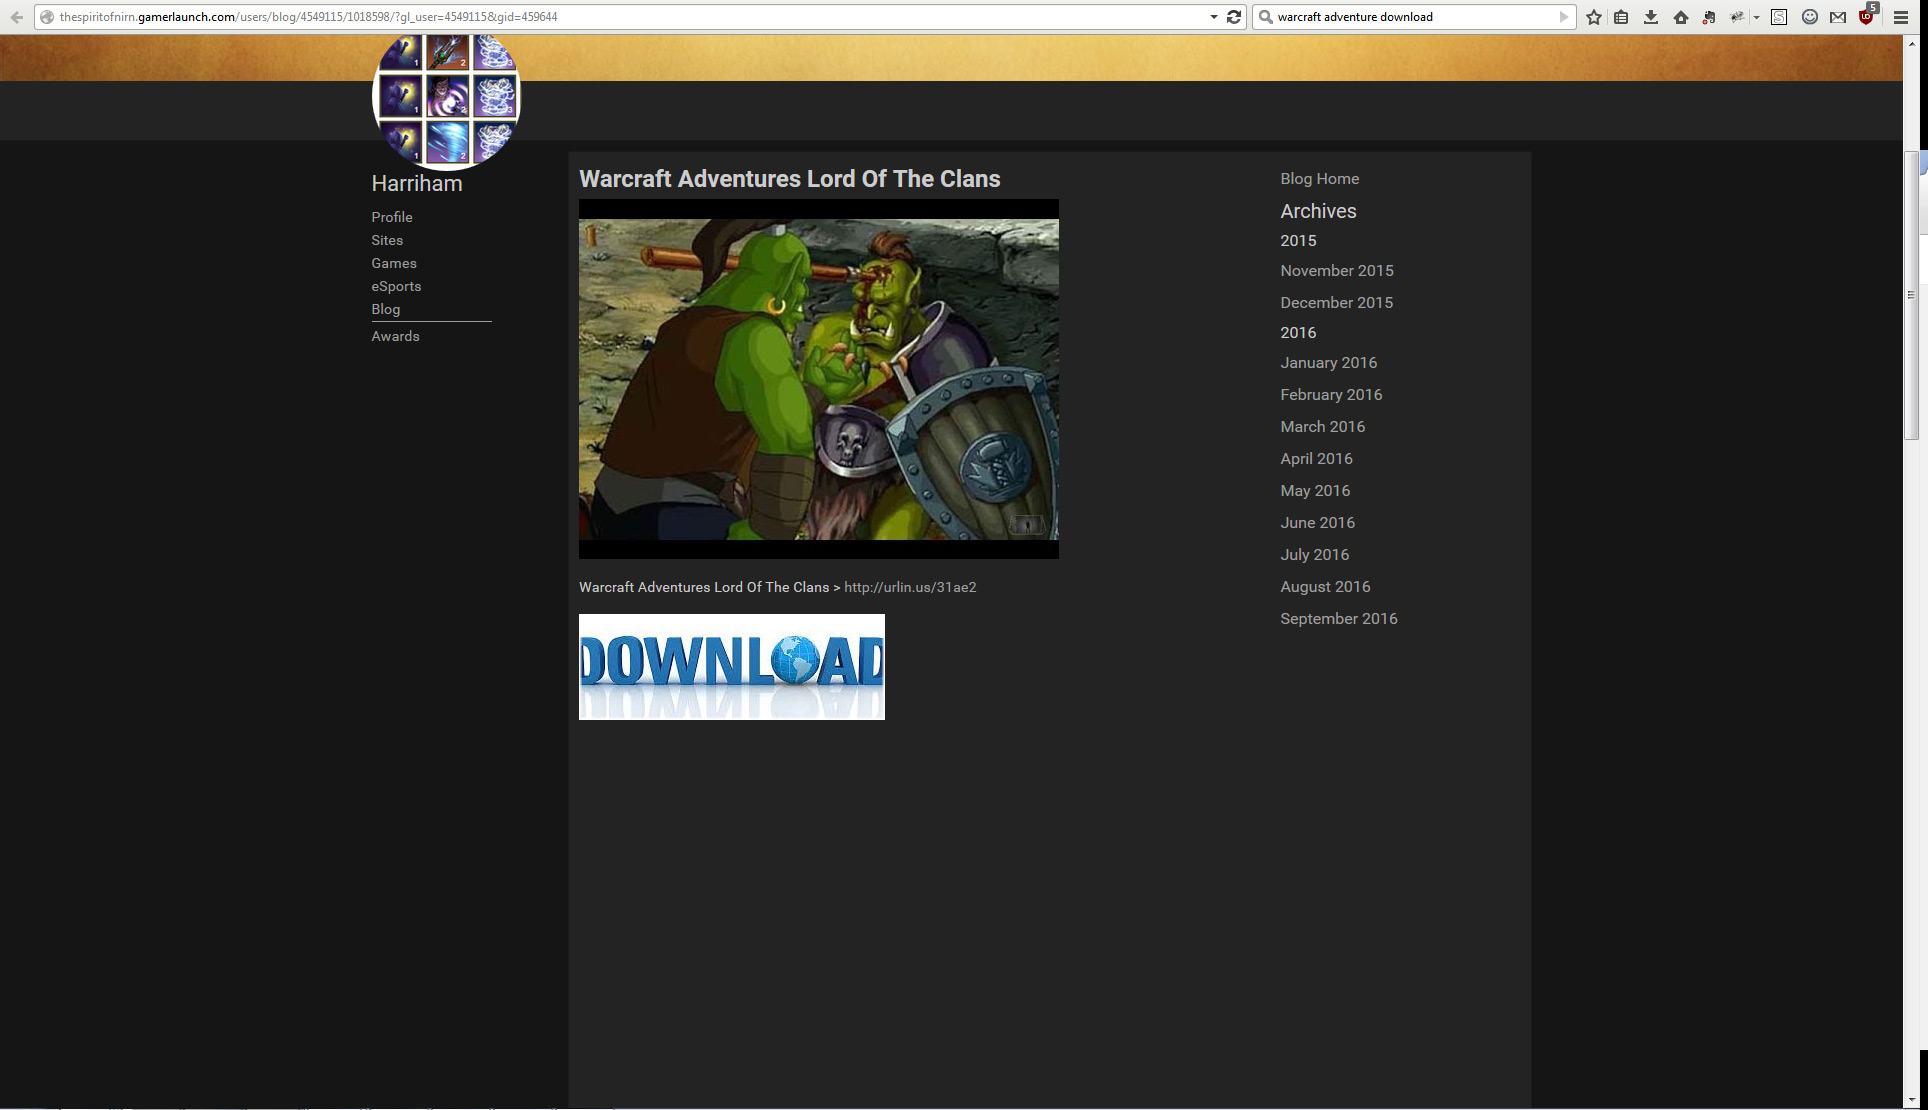Bookmark this page with star icon

pyautogui.click(x=1594, y=17)
